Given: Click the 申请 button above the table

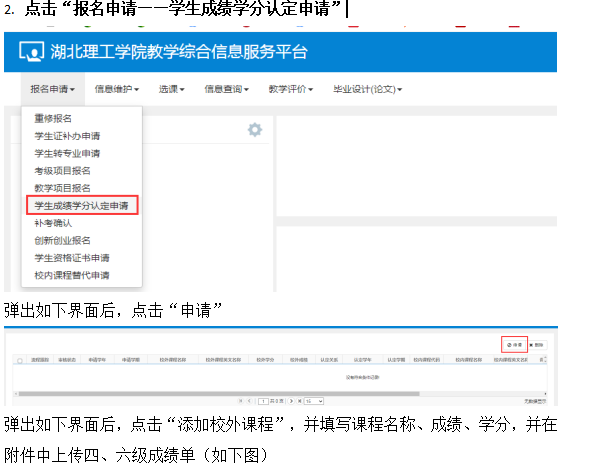Looking at the screenshot, I should pyautogui.click(x=513, y=344).
